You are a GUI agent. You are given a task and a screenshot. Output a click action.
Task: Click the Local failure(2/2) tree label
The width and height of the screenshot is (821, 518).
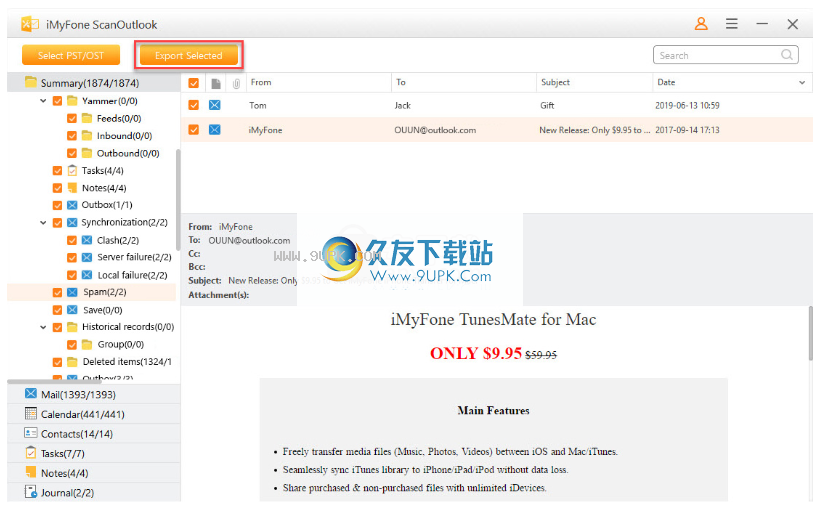tap(132, 275)
